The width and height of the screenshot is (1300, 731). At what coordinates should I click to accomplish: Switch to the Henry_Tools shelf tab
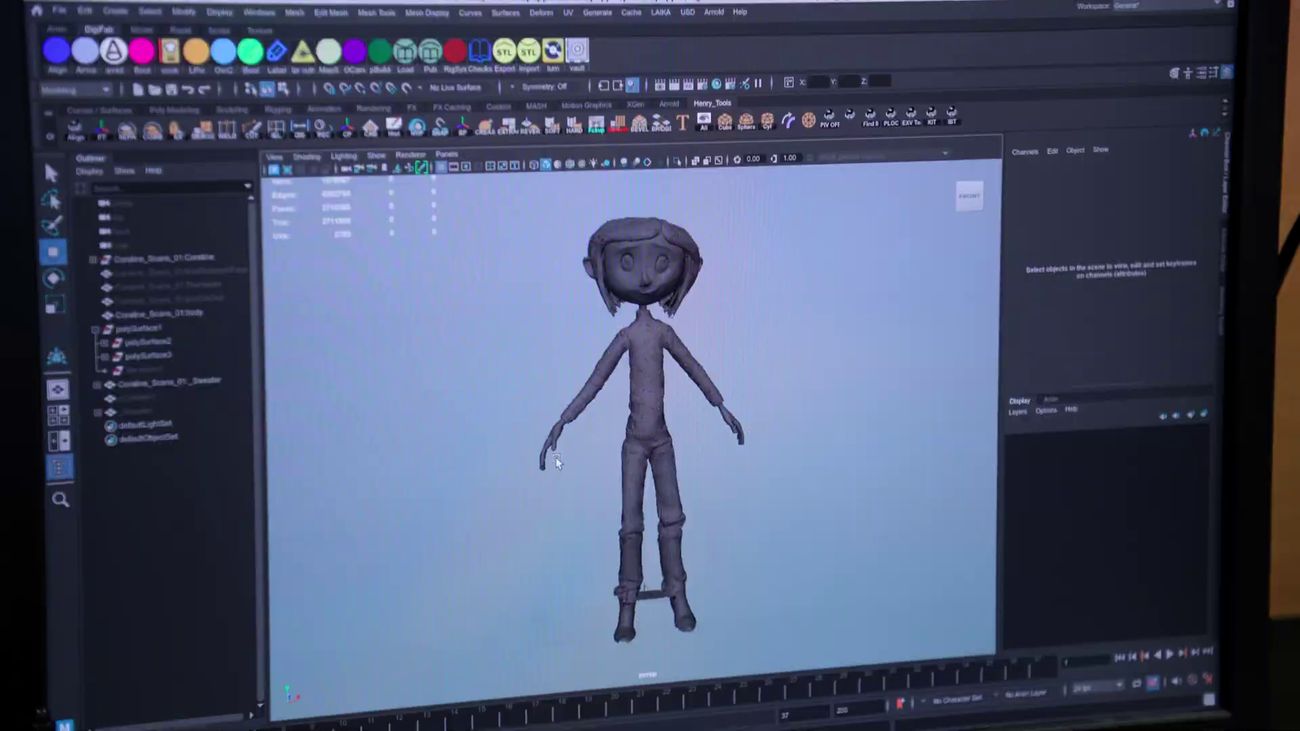(x=712, y=103)
